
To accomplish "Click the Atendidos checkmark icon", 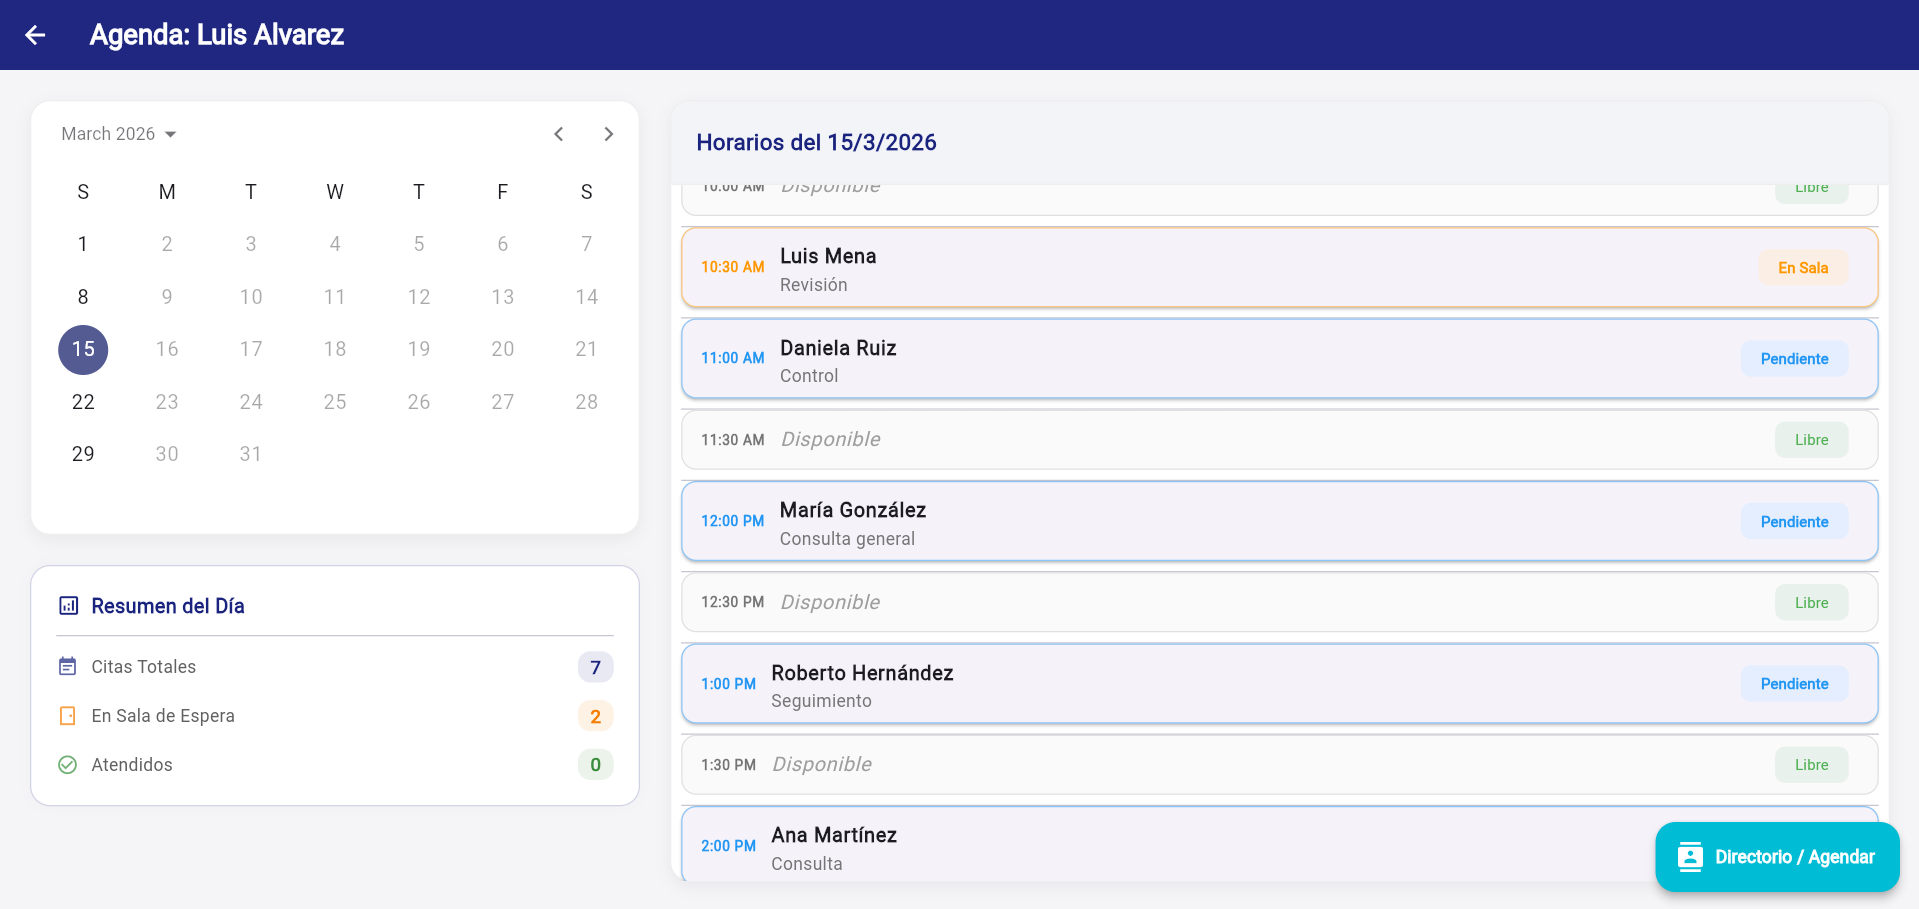I will [x=66, y=765].
